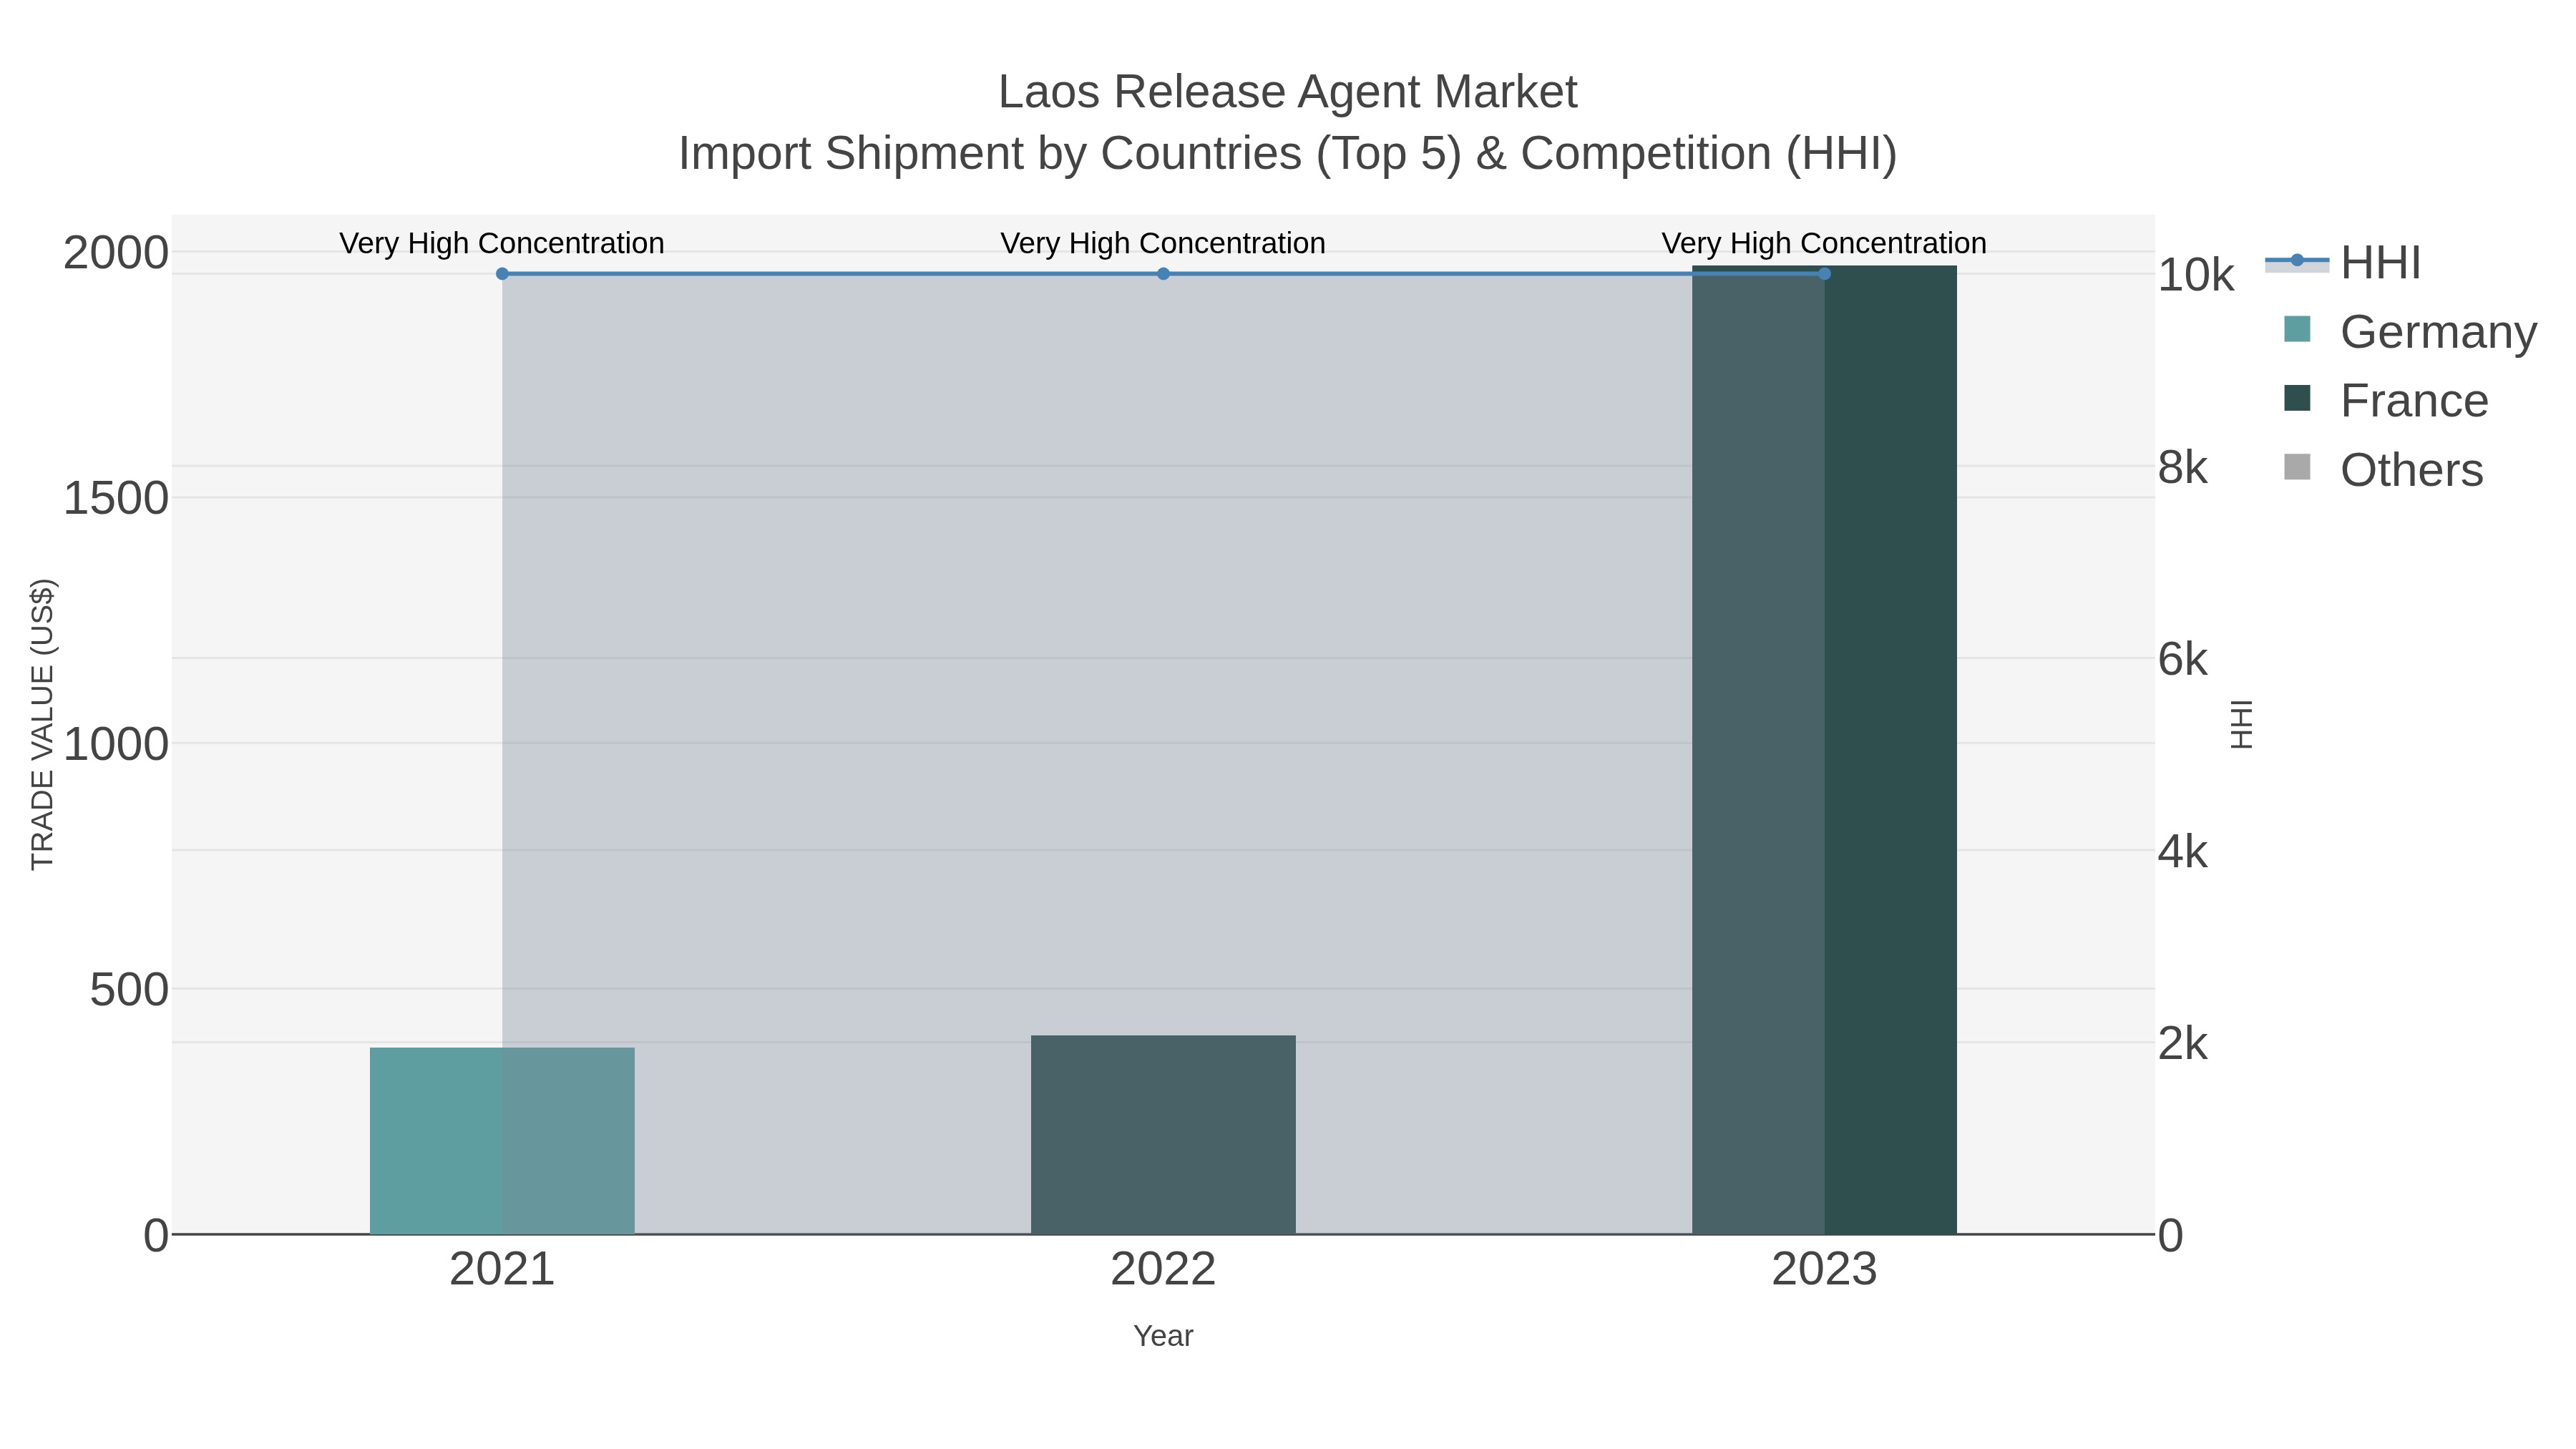2576x1449 pixels.
Task: Click the France dark green swatch
Action: [x=2297, y=398]
